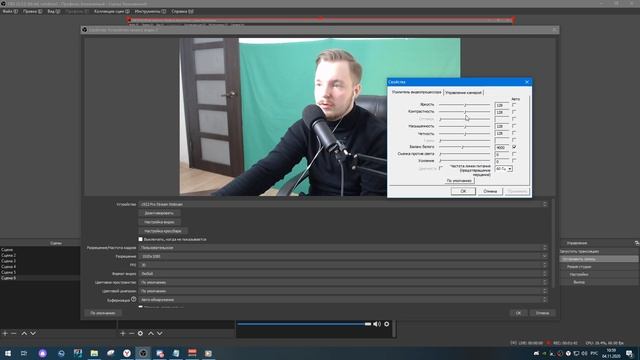Open the Инструменты menu

(150, 11)
